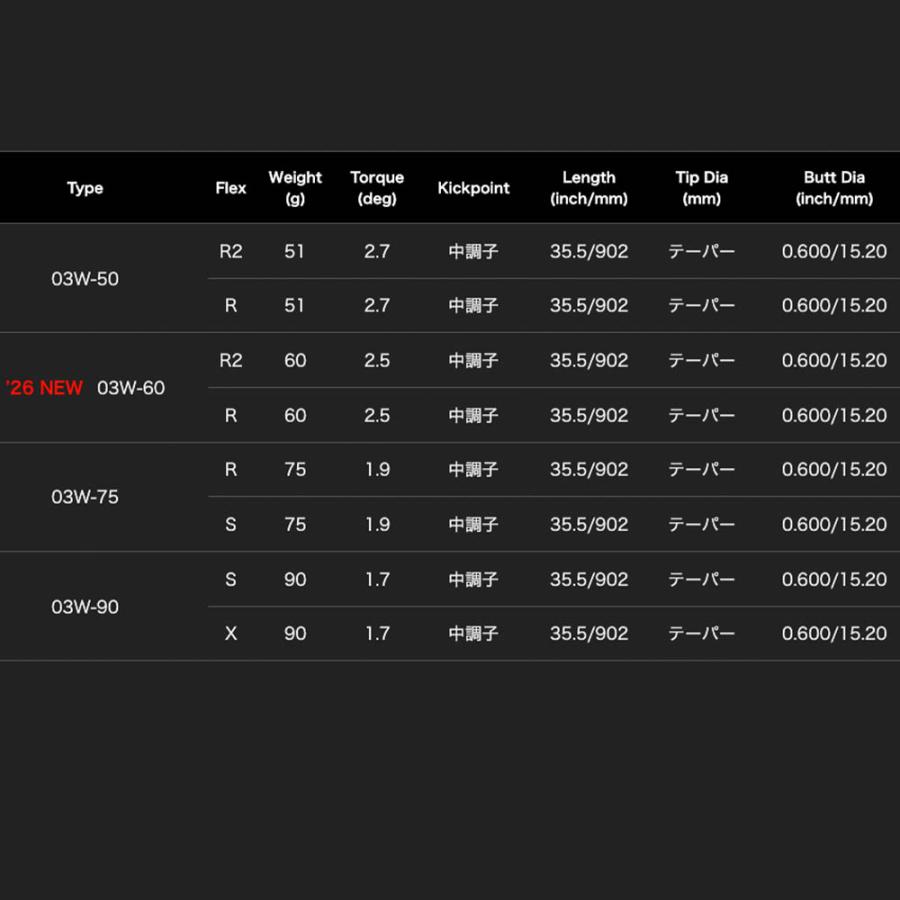The image size is (900, 900).
Task: Click weight 51 in the 03W-50 R row
Action: pos(294,306)
